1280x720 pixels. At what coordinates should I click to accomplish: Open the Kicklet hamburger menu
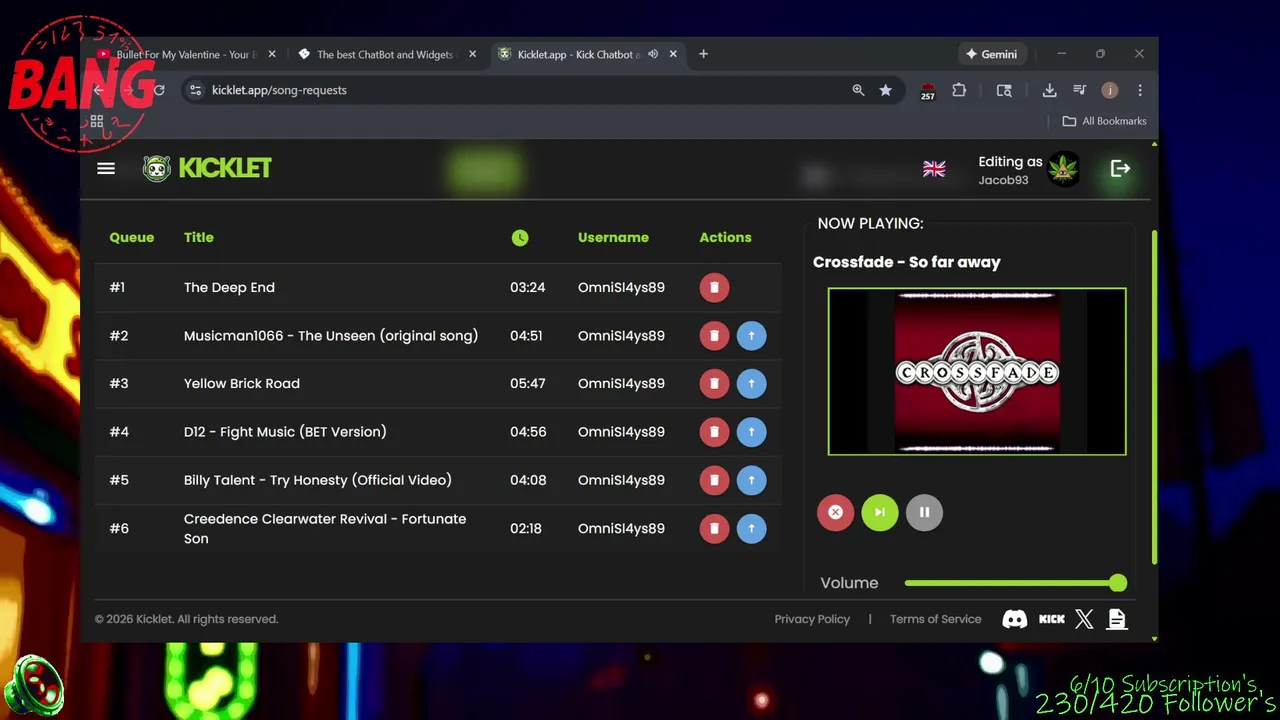pos(106,168)
